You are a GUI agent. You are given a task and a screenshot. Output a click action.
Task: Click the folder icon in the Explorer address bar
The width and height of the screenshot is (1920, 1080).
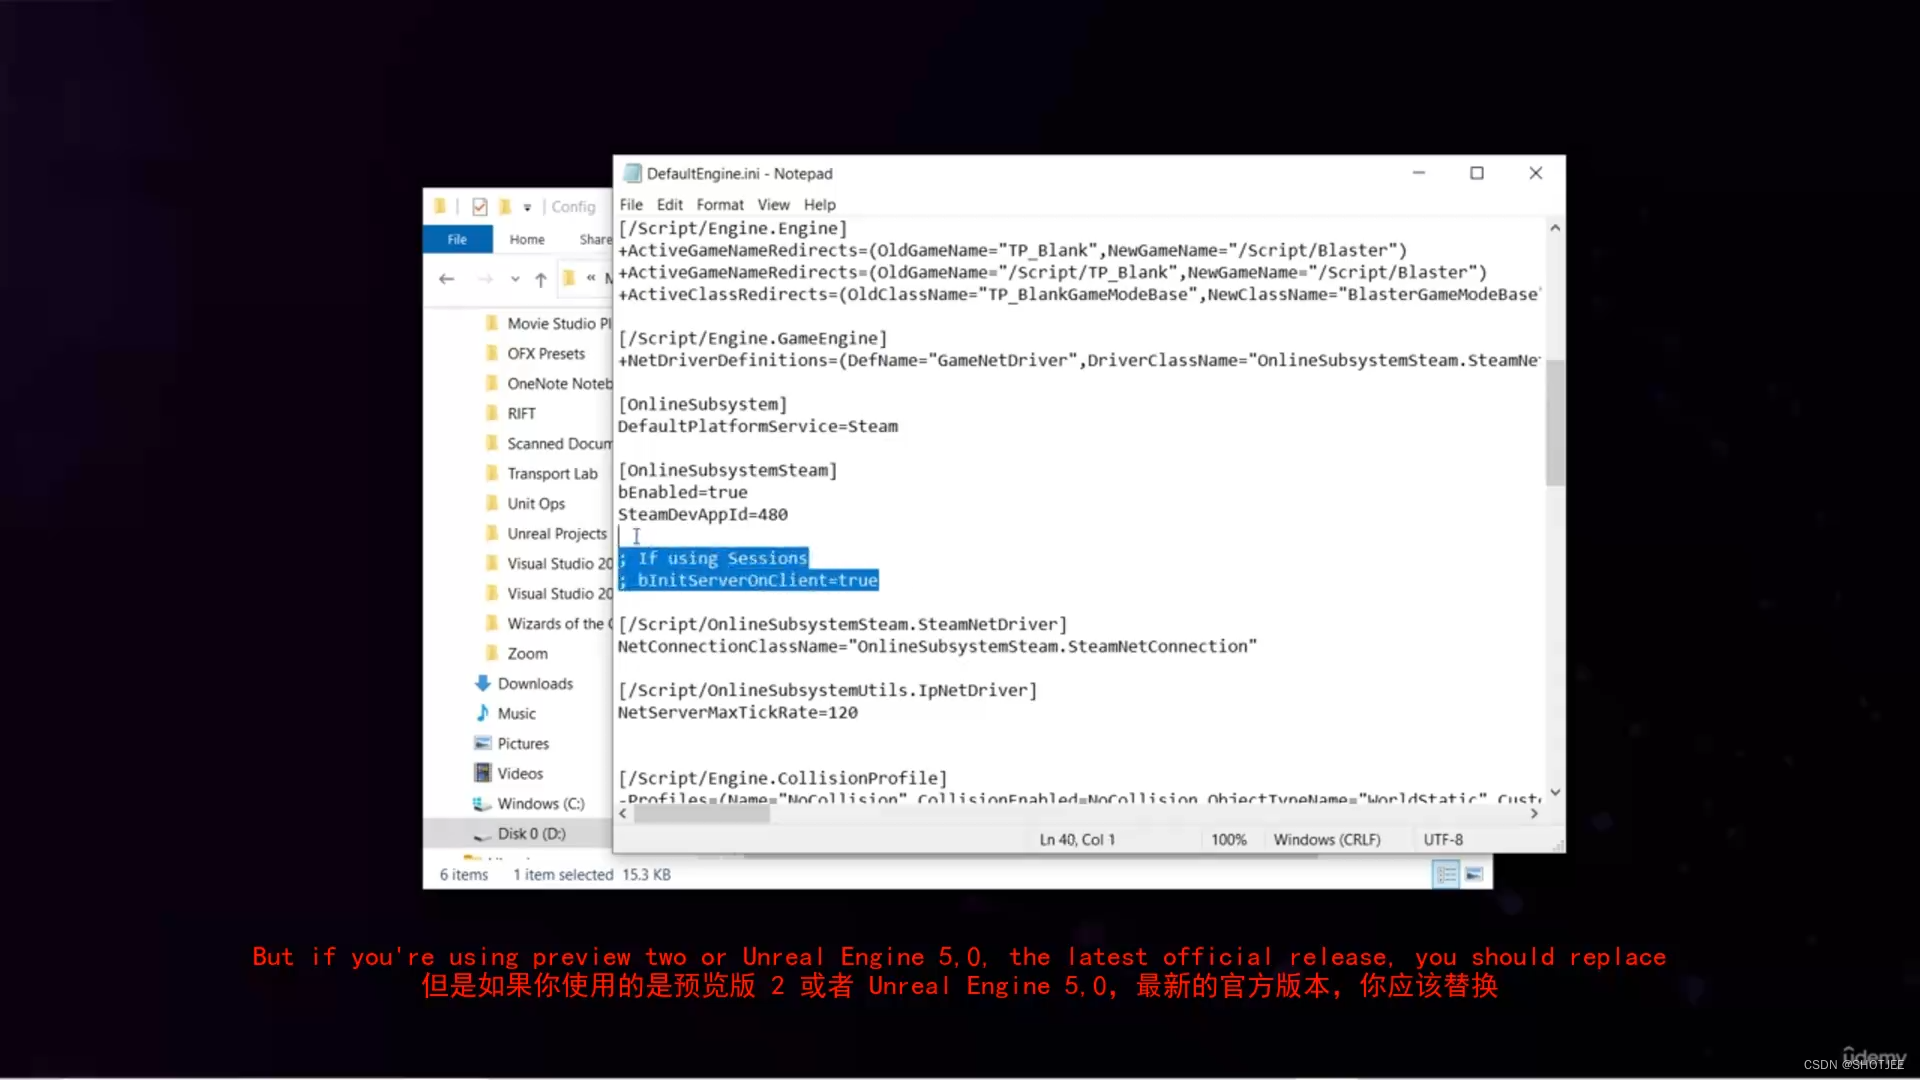pyautogui.click(x=570, y=279)
